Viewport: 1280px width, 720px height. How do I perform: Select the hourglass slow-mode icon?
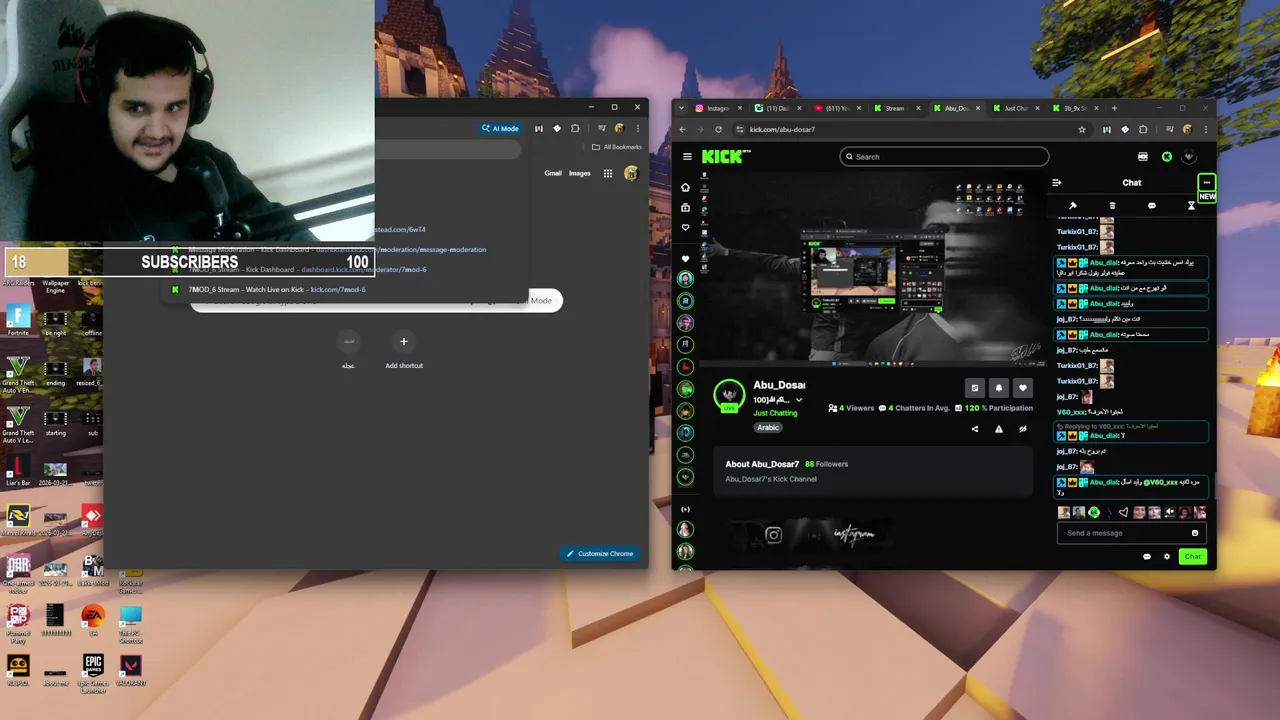1191,206
